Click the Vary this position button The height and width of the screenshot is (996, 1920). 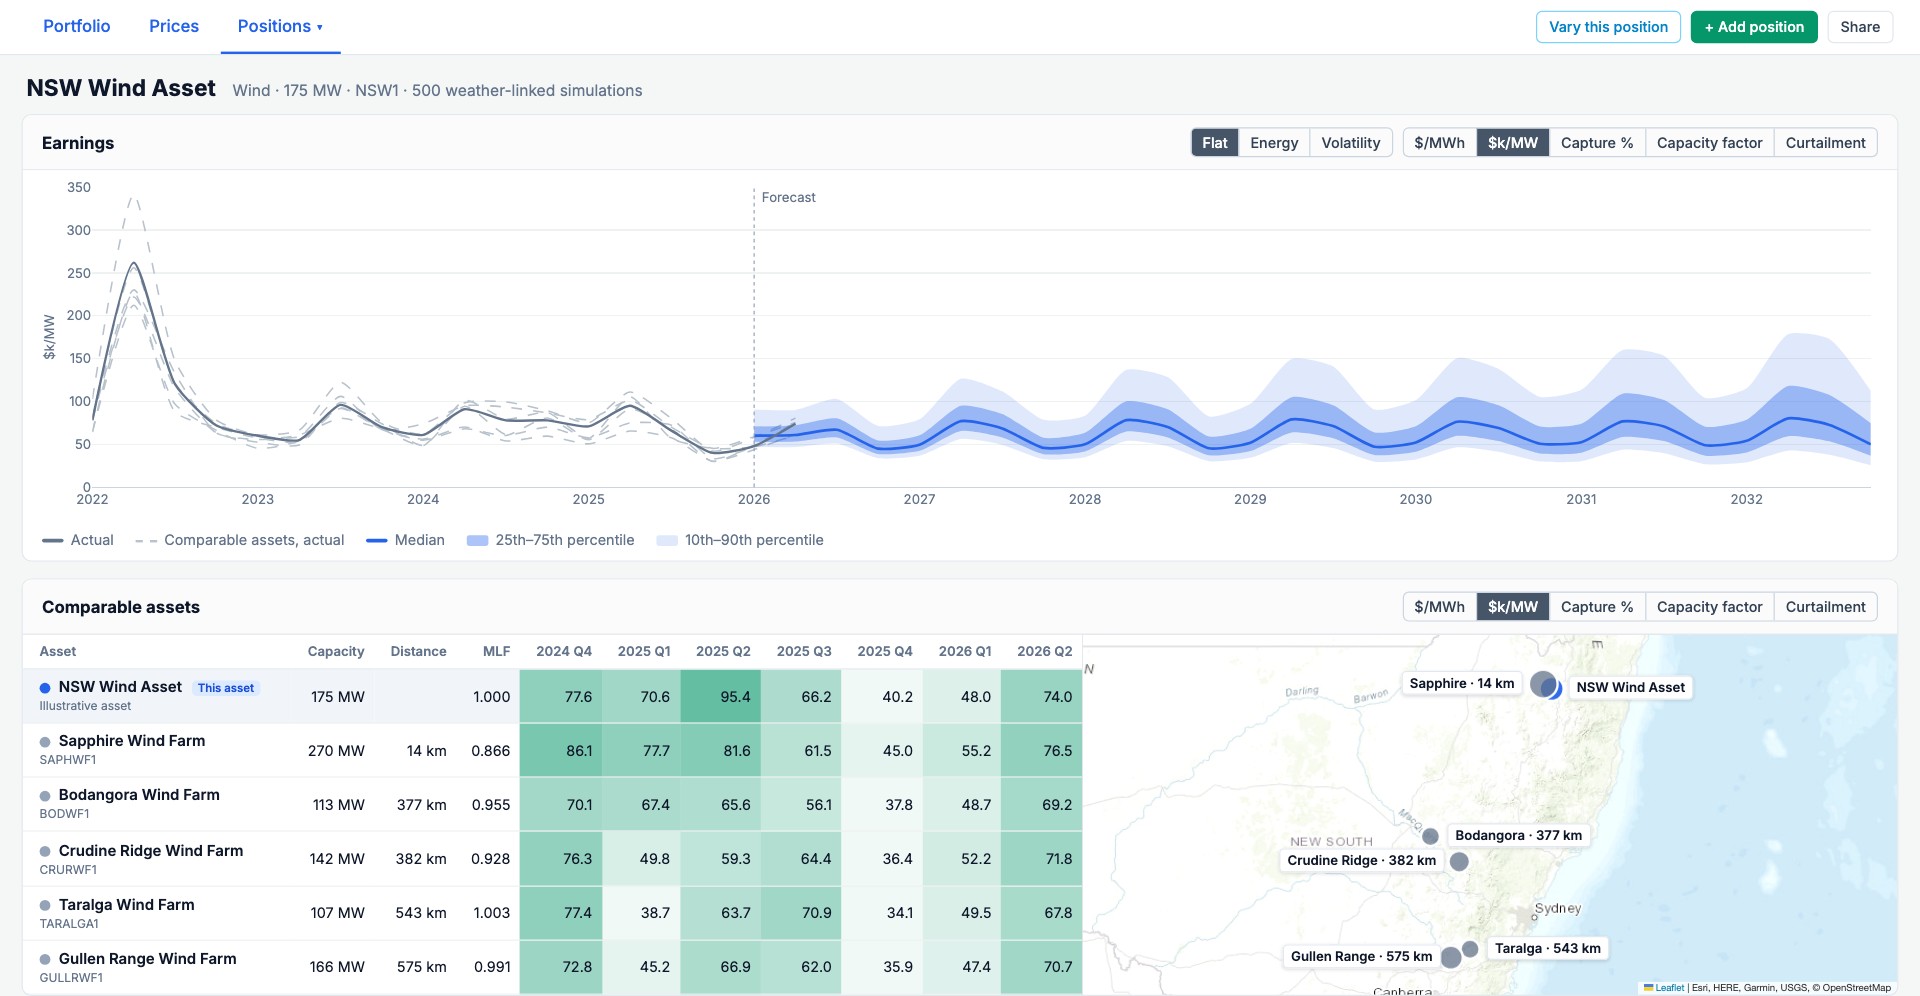[x=1608, y=27]
